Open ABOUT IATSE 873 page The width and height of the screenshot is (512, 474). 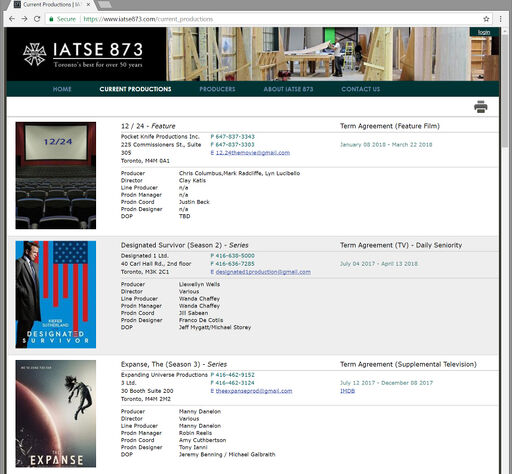[288, 89]
